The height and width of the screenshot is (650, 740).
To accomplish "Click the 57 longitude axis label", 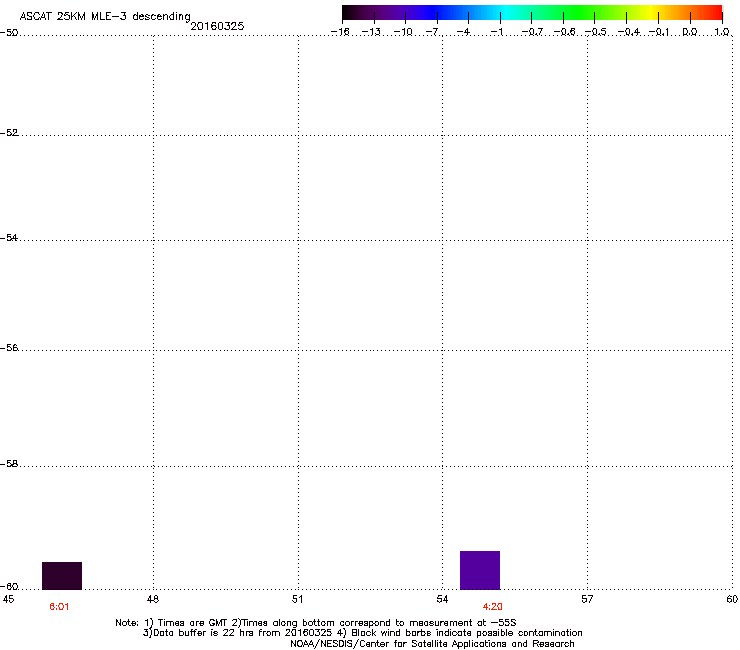I will coord(587,599).
